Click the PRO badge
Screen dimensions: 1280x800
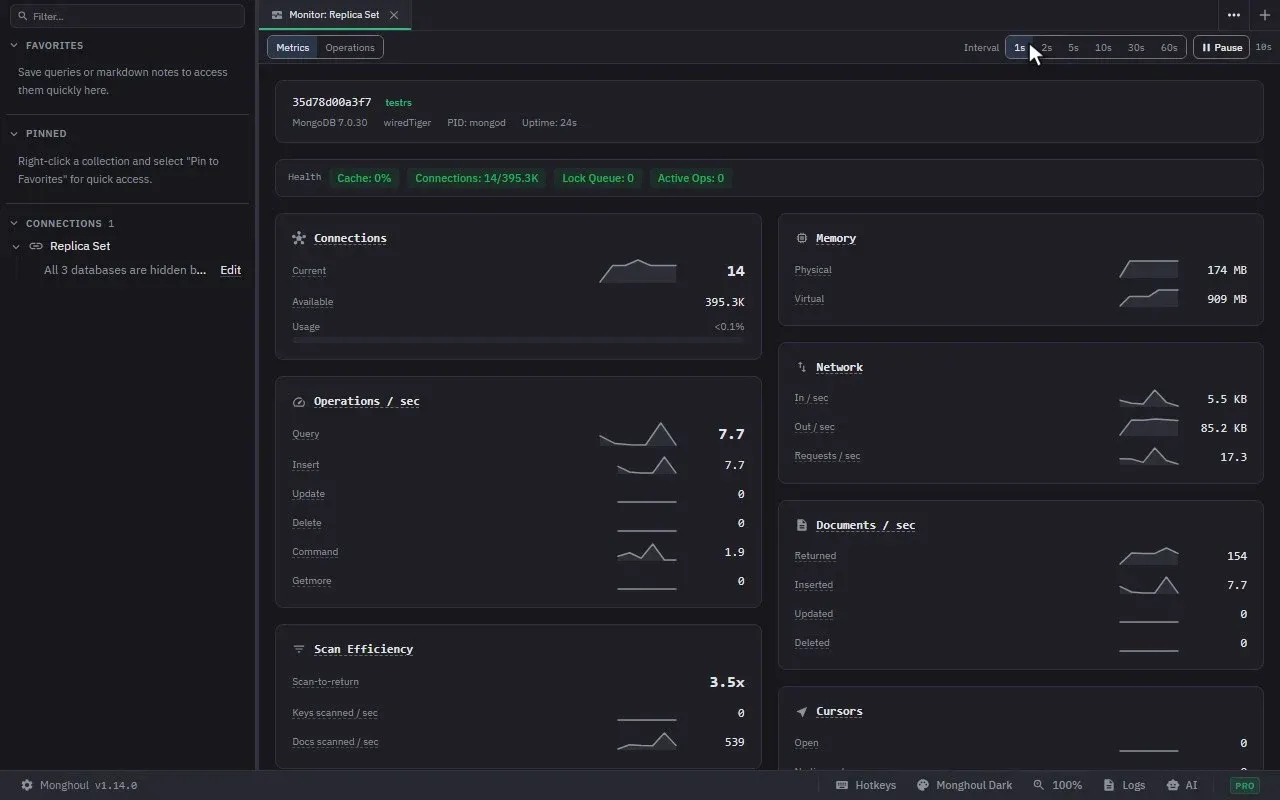[1245, 785]
